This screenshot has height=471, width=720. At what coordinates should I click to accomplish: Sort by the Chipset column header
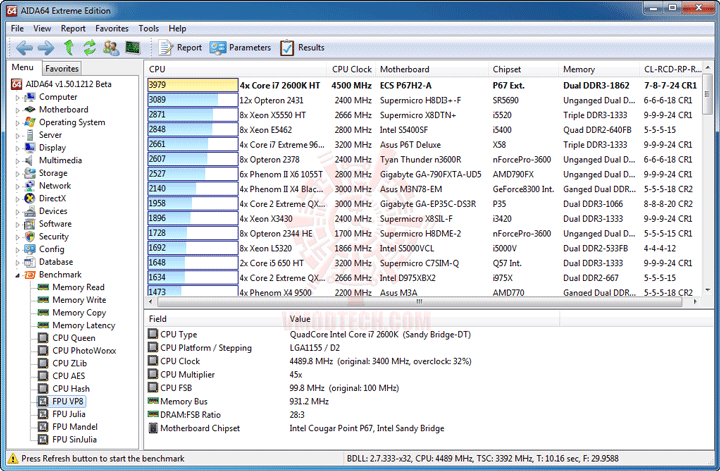(523, 69)
